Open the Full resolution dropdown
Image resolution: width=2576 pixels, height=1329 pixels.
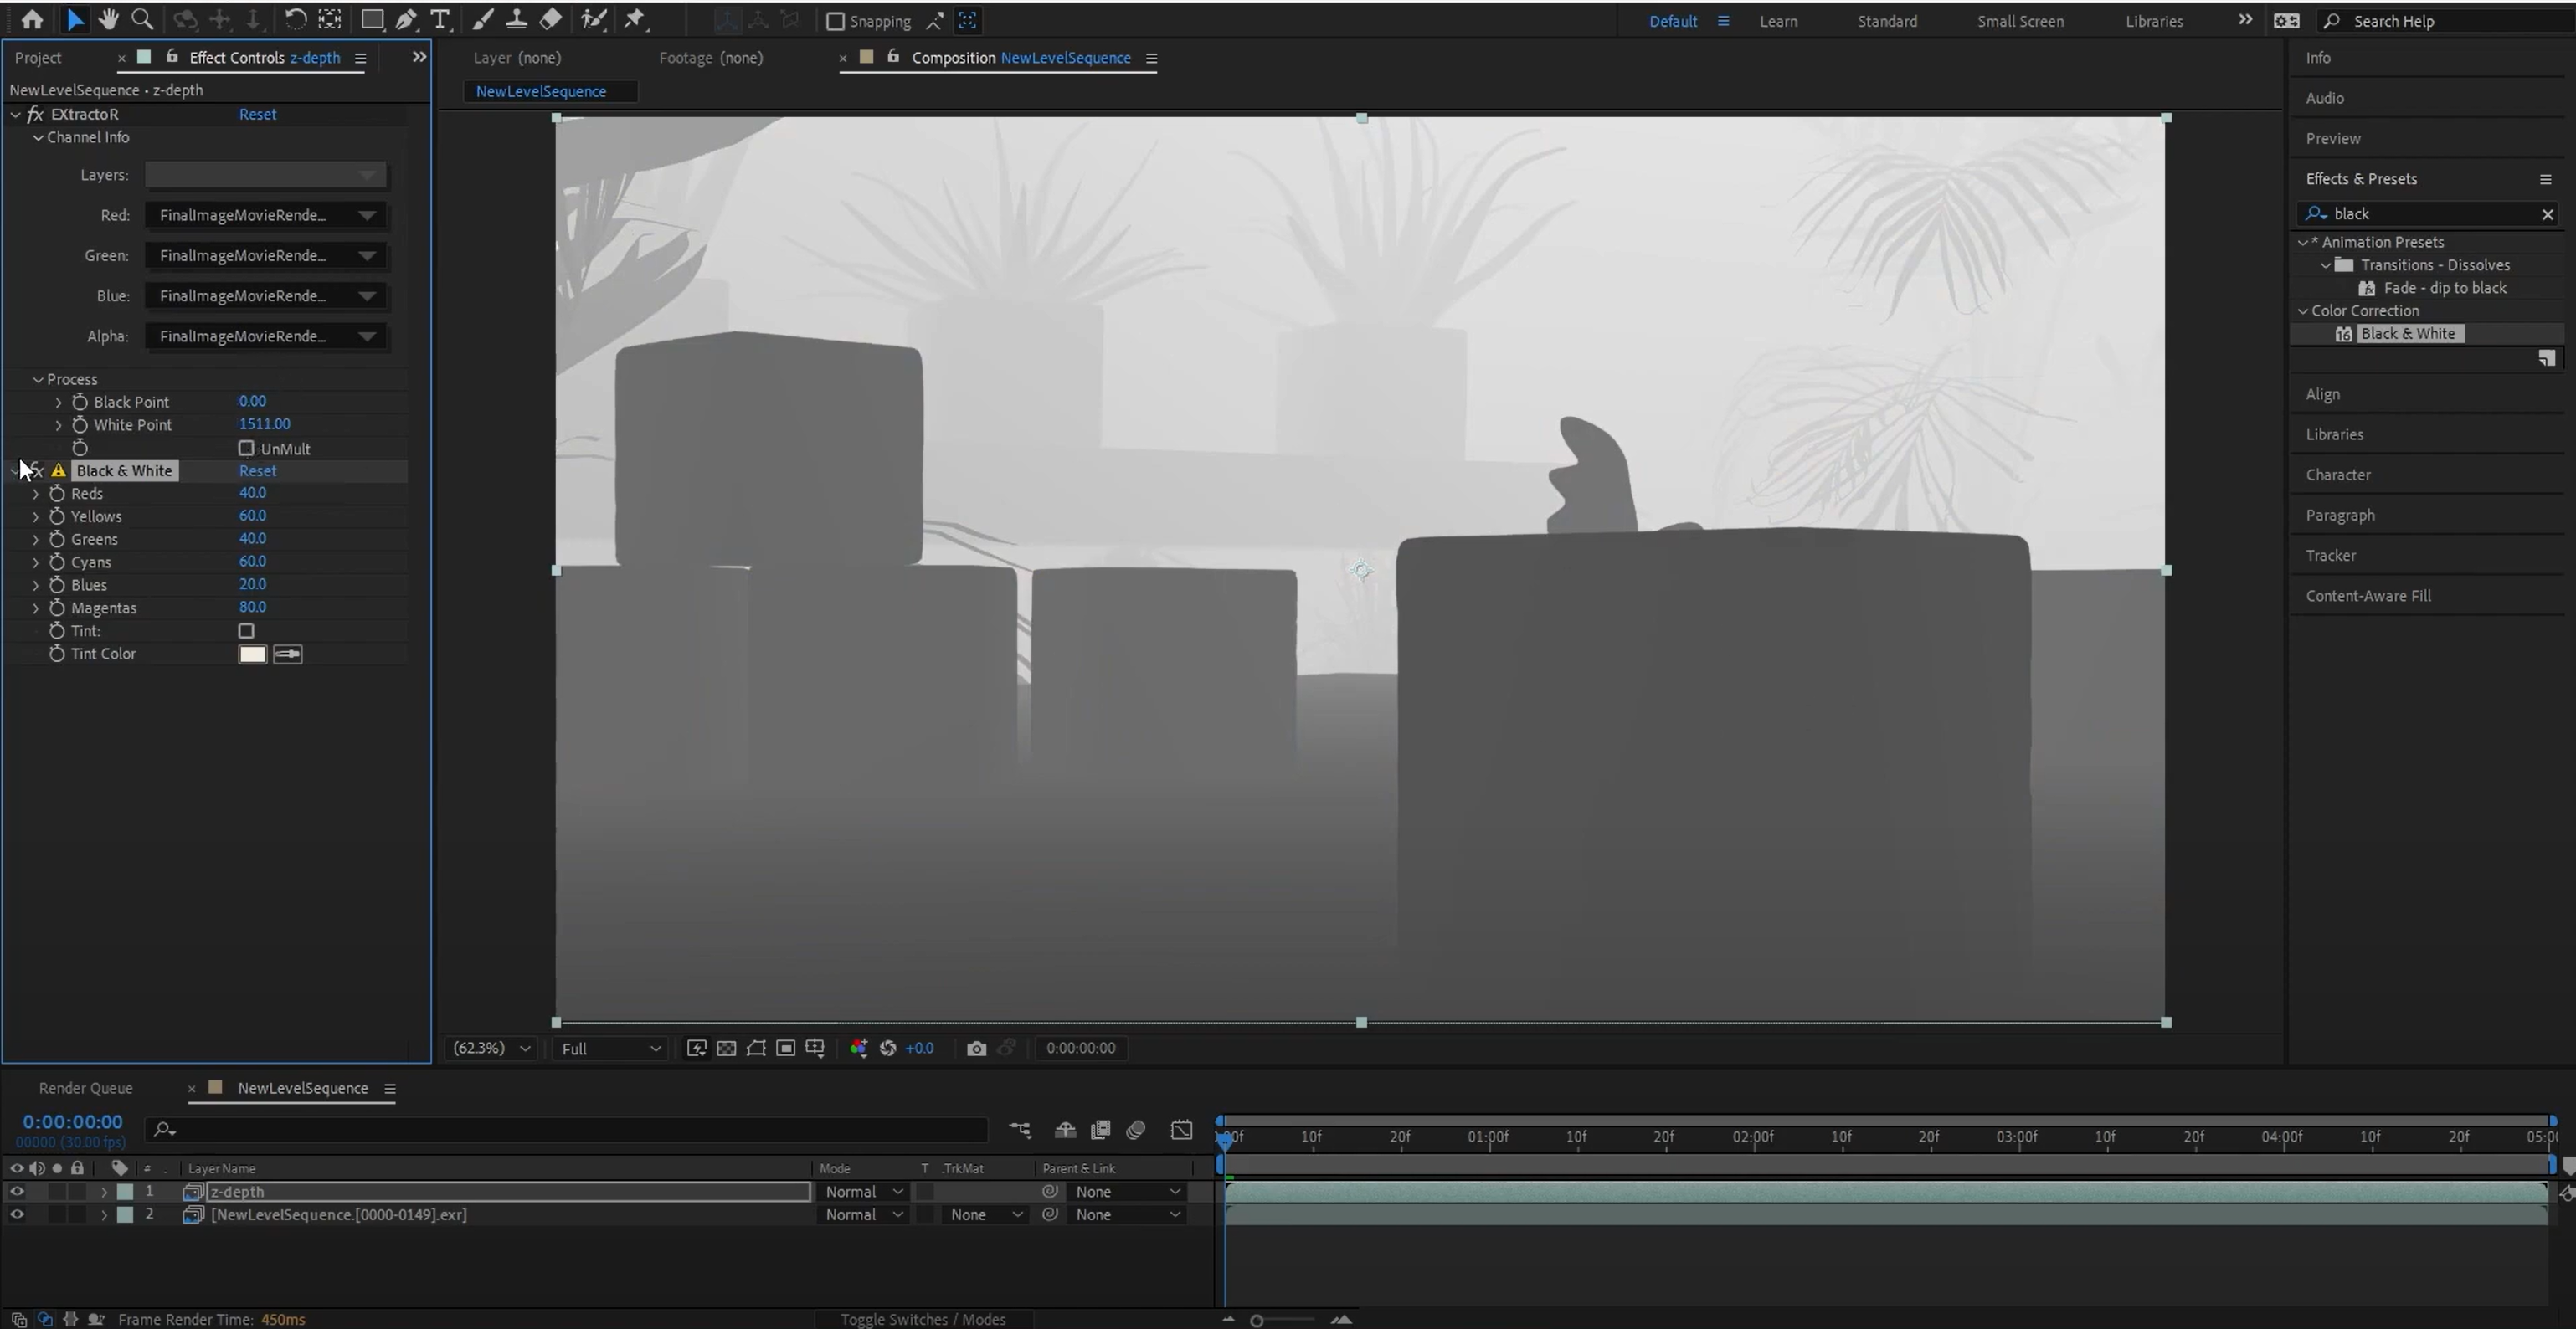(x=611, y=1048)
